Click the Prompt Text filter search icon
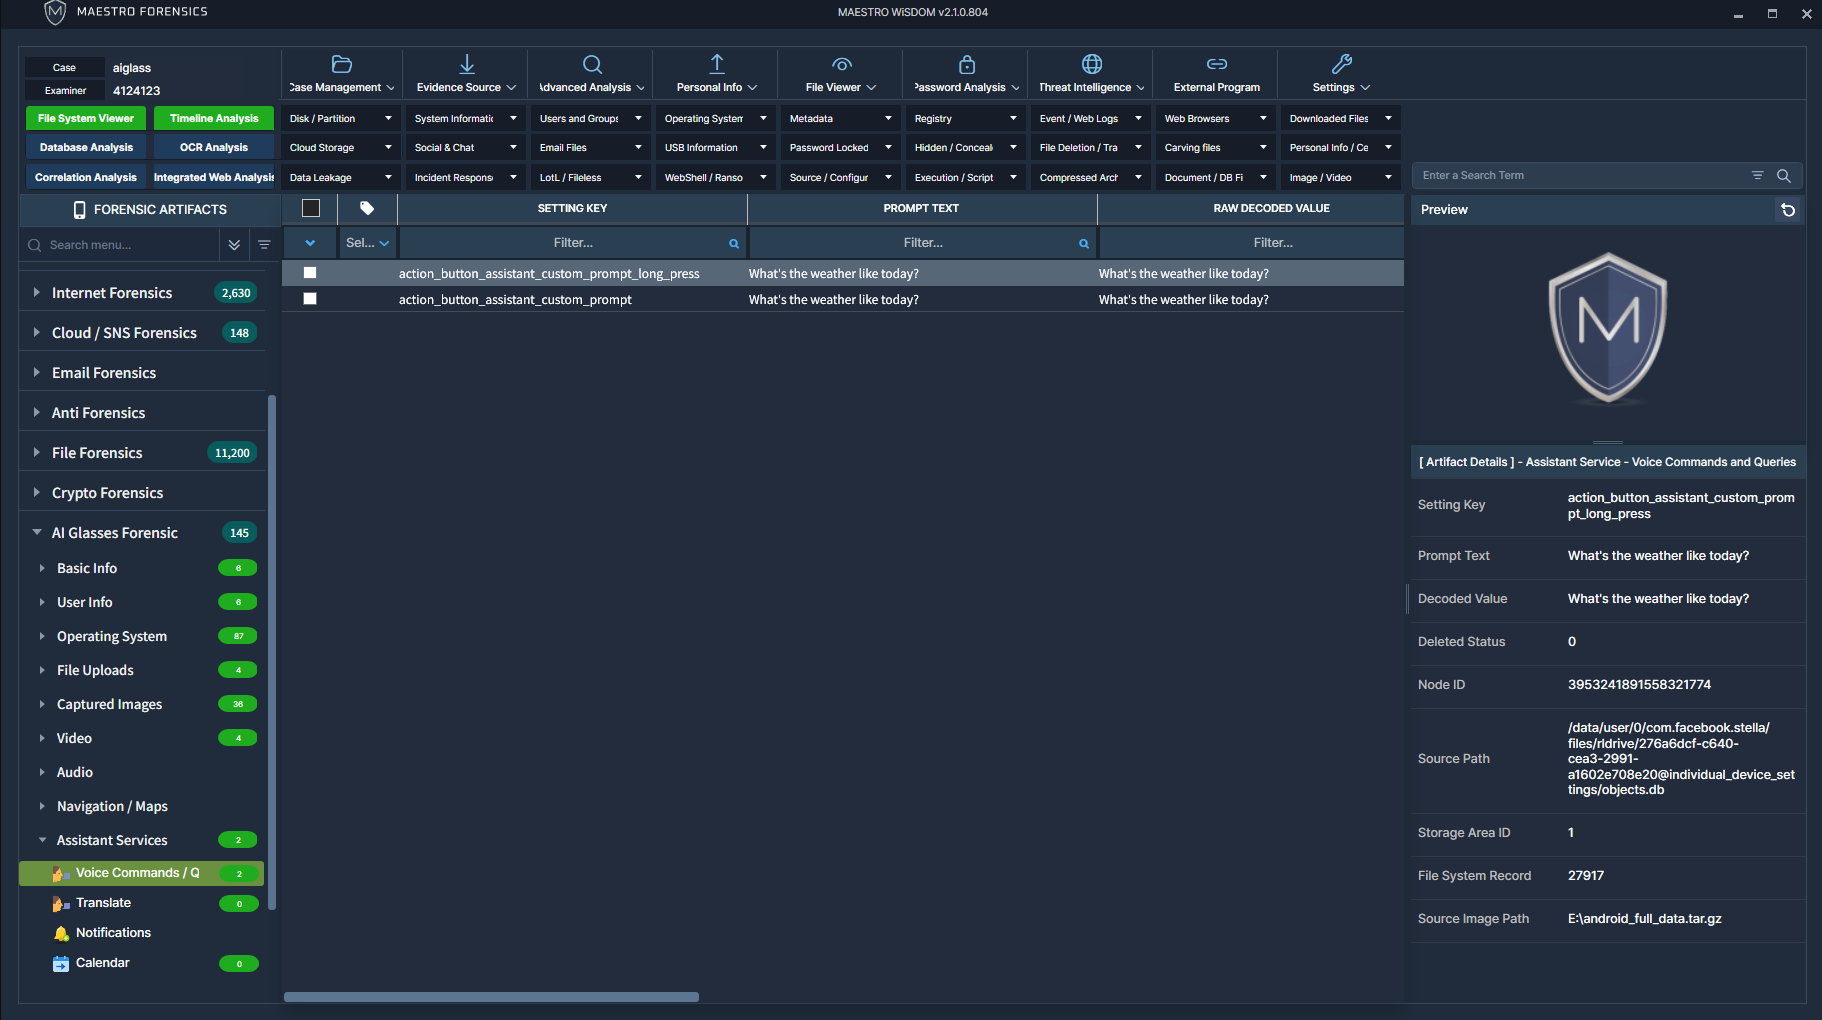 coord(1083,243)
